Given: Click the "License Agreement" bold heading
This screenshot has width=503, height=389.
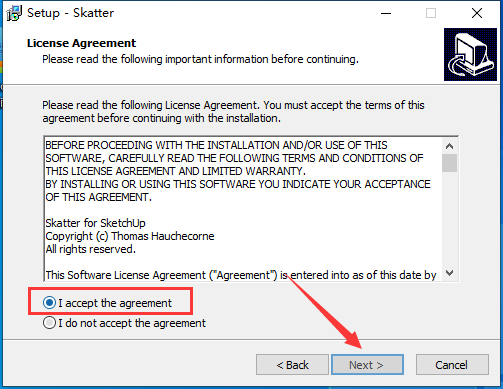Looking at the screenshot, I should click(x=81, y=43).
